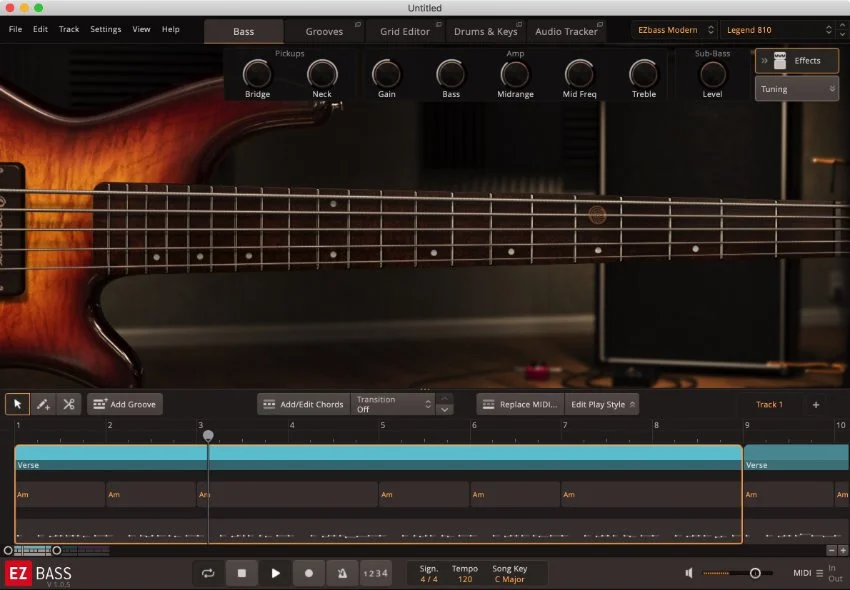This screenshot has height=590, width=850.
Task: Open the Song Key C Major selector
Action: (x=510, y=579)
